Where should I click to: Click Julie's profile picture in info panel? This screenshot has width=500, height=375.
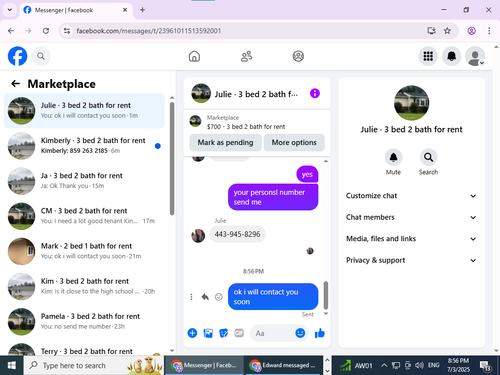411,103
